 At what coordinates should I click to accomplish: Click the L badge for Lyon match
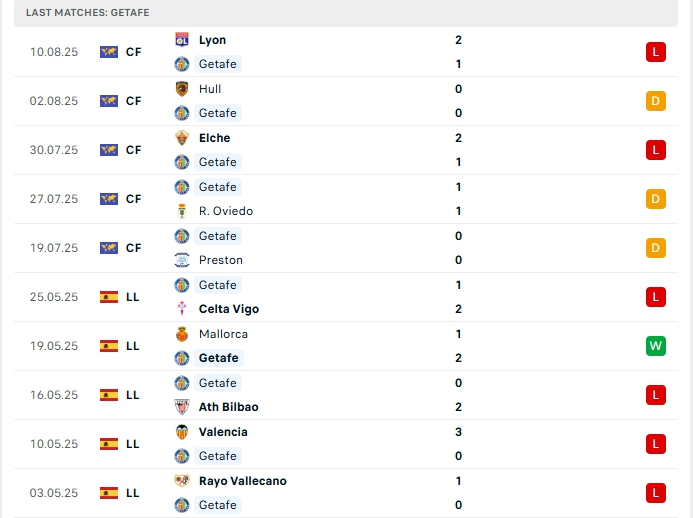tap(656, 52)
